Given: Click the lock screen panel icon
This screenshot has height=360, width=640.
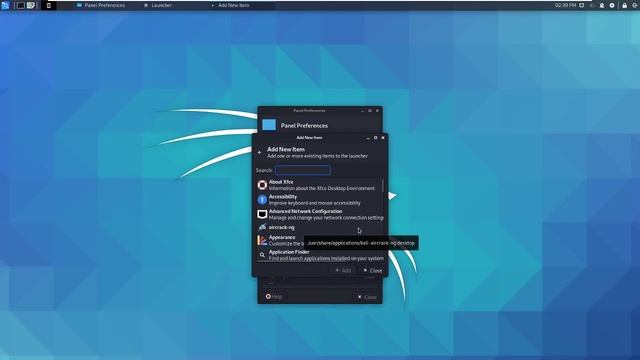Looking at the screenshot, I should click(624, 5).
